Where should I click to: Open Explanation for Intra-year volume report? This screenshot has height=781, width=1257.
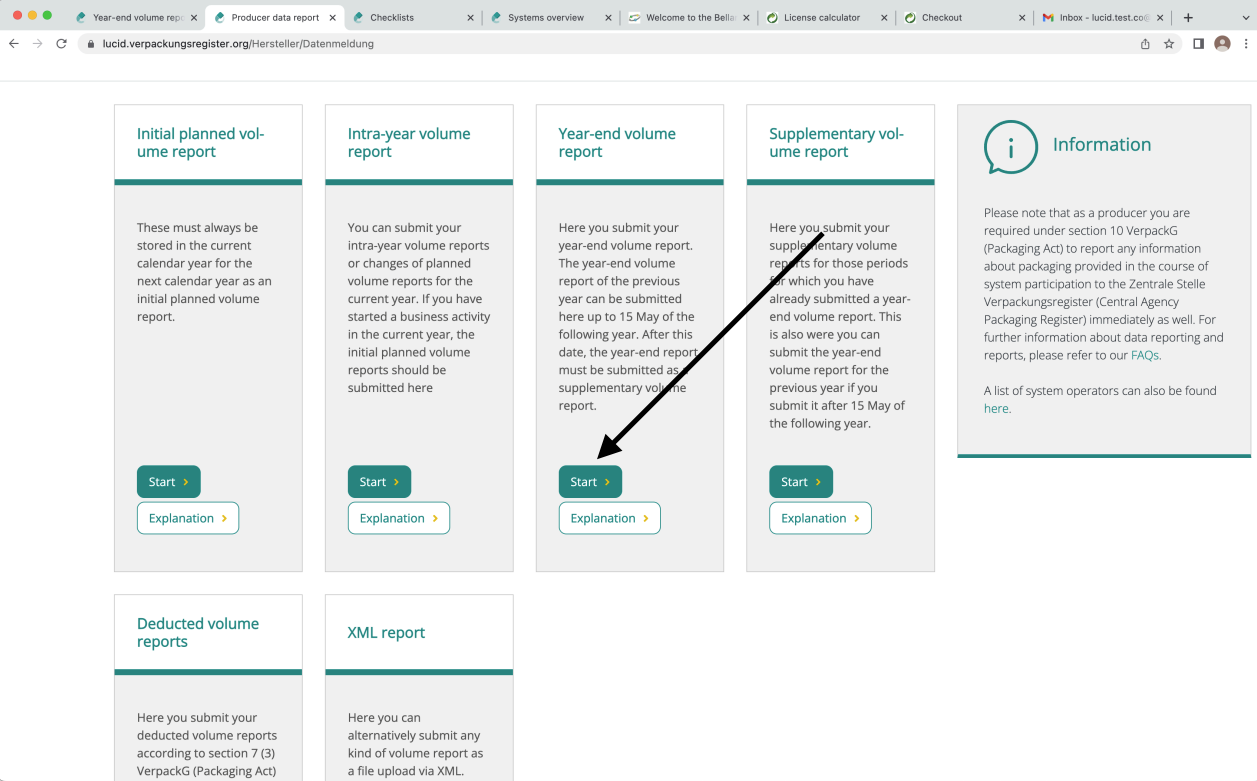click(x=398, y=518)
